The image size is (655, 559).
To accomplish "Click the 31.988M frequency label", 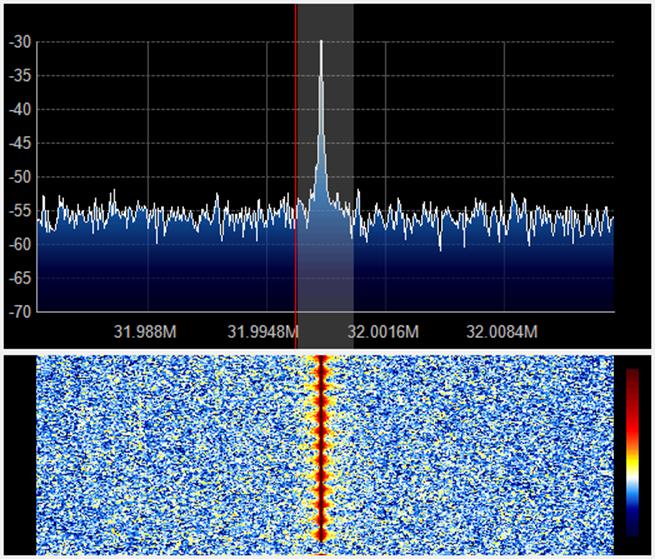I will (145, 333).
